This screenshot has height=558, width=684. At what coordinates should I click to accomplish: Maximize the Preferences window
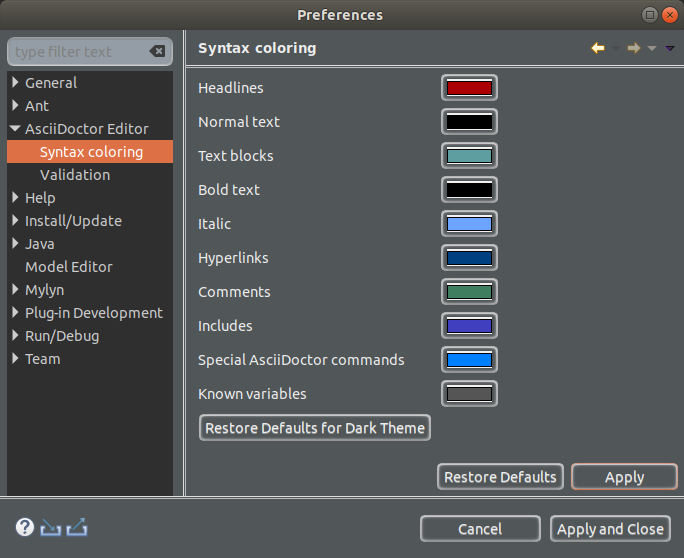(x=650, y=15)
